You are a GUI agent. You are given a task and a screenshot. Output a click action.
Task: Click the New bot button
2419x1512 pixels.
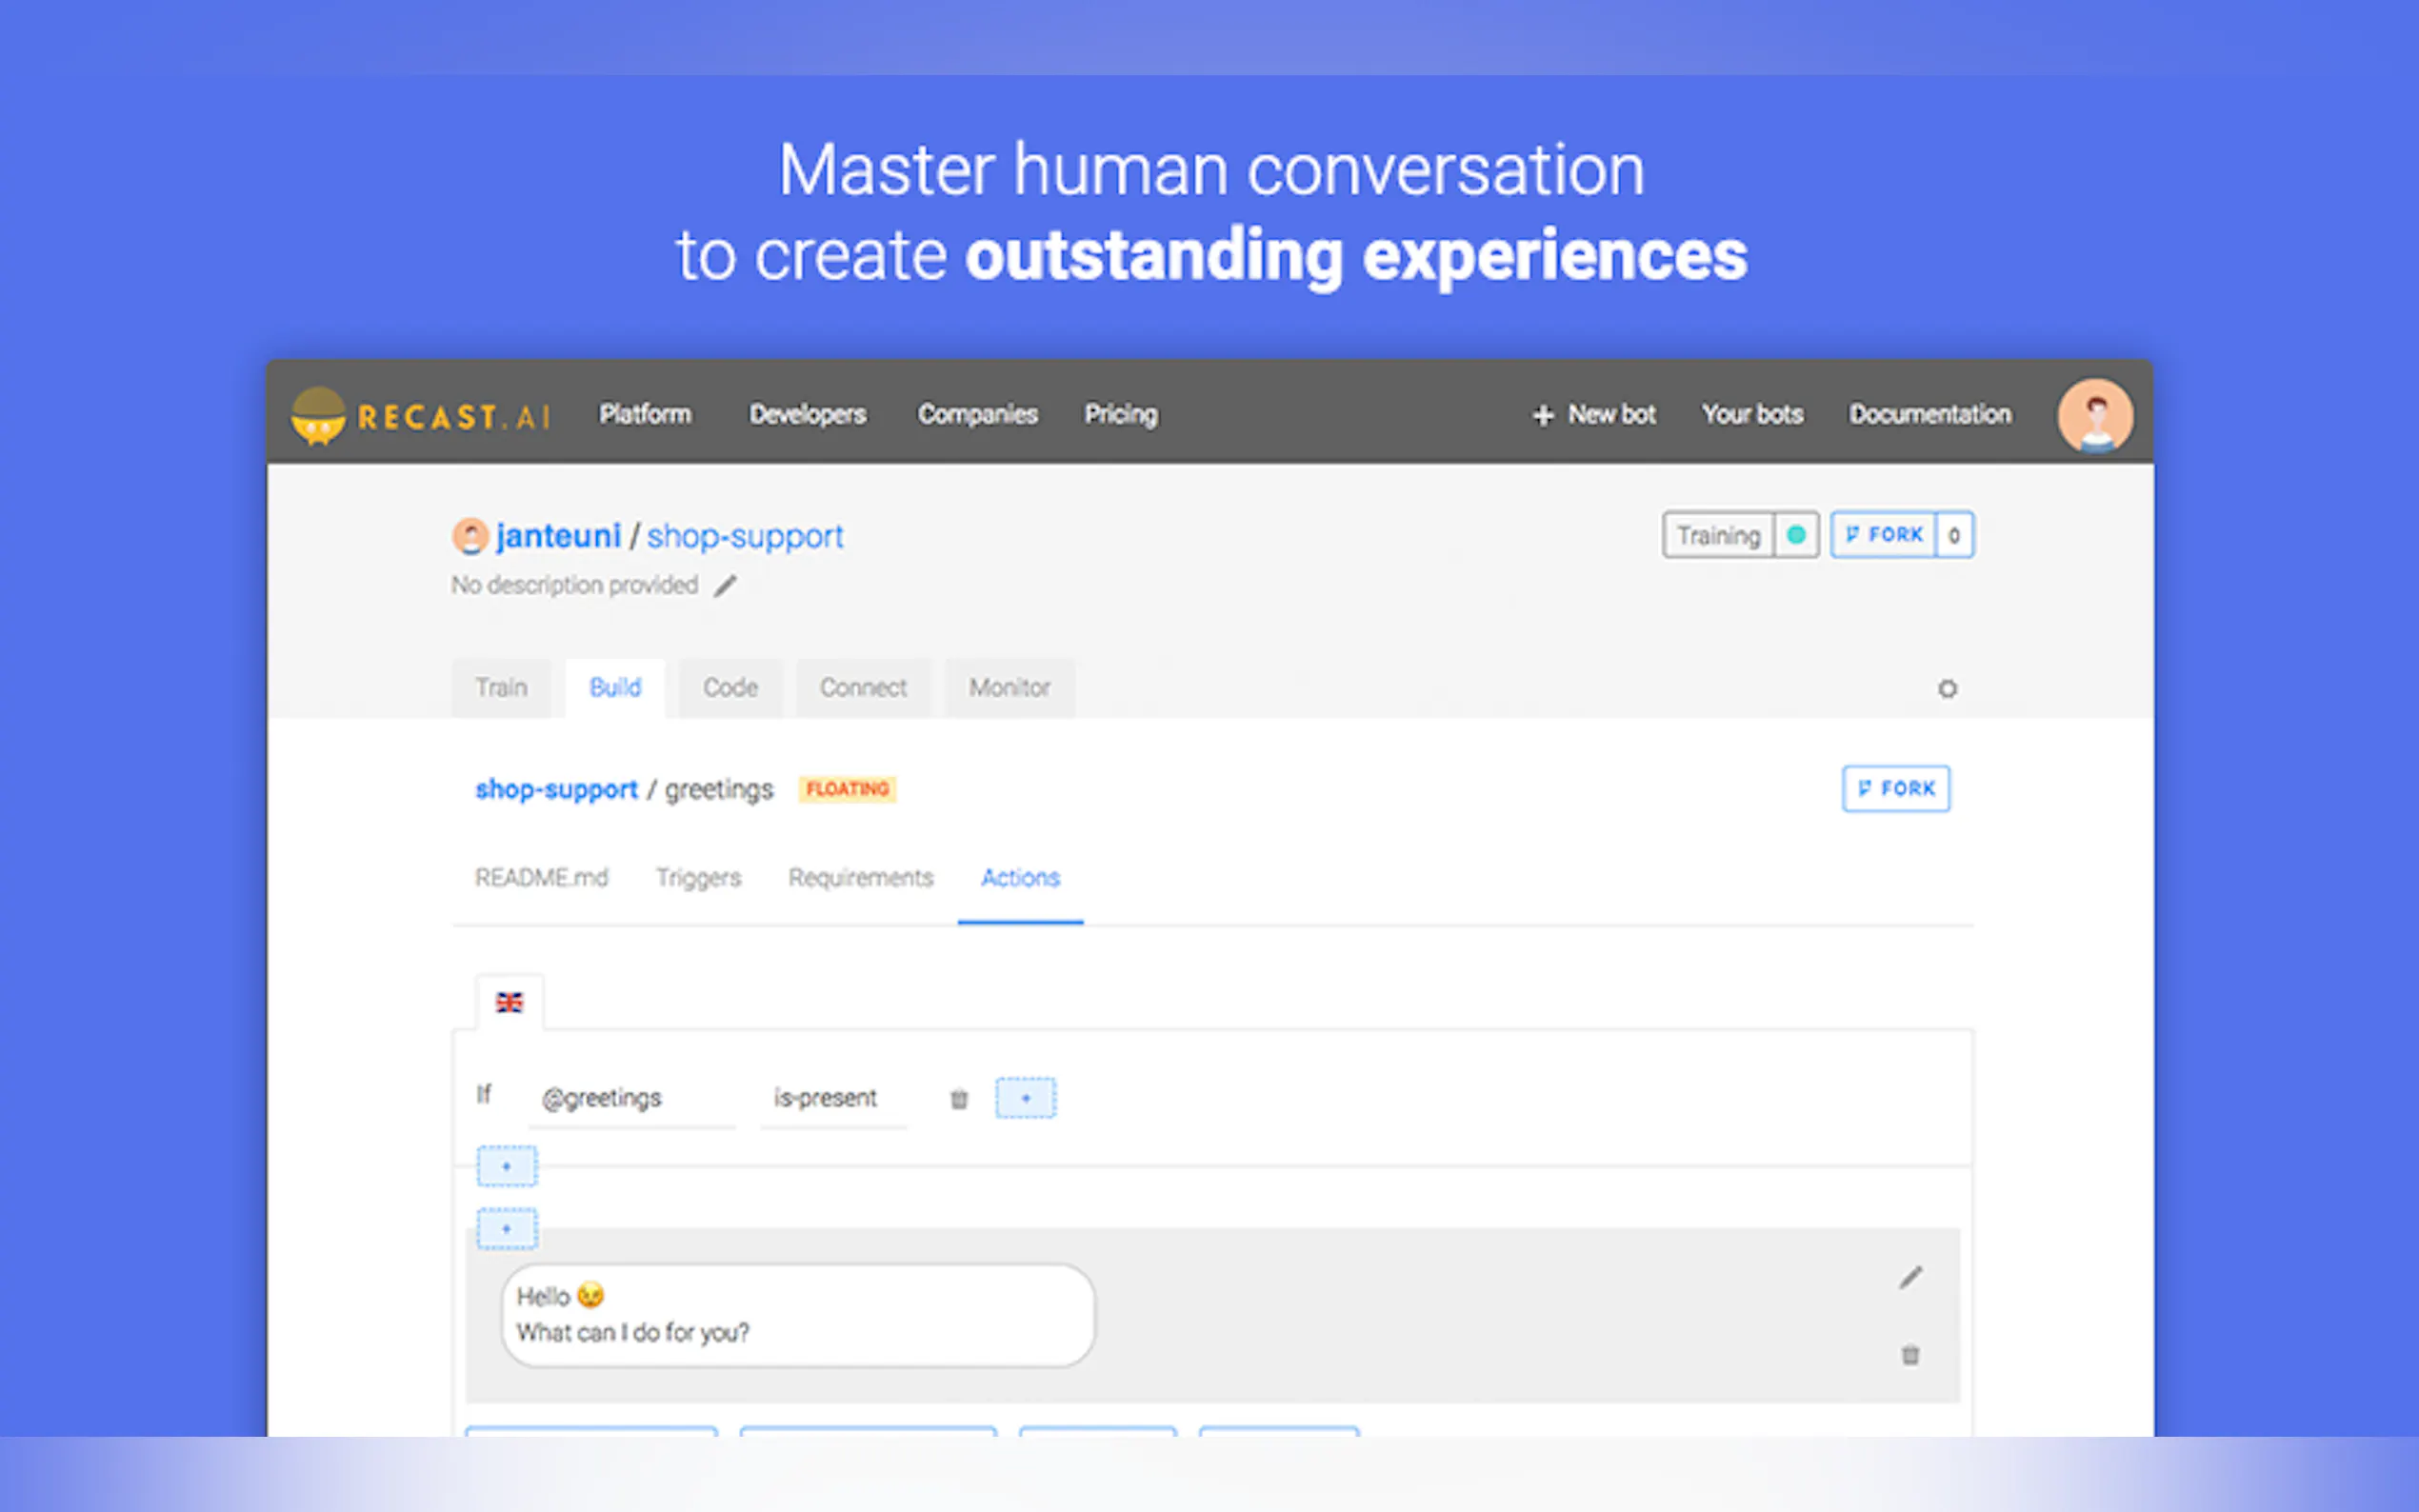point(1594,415)
